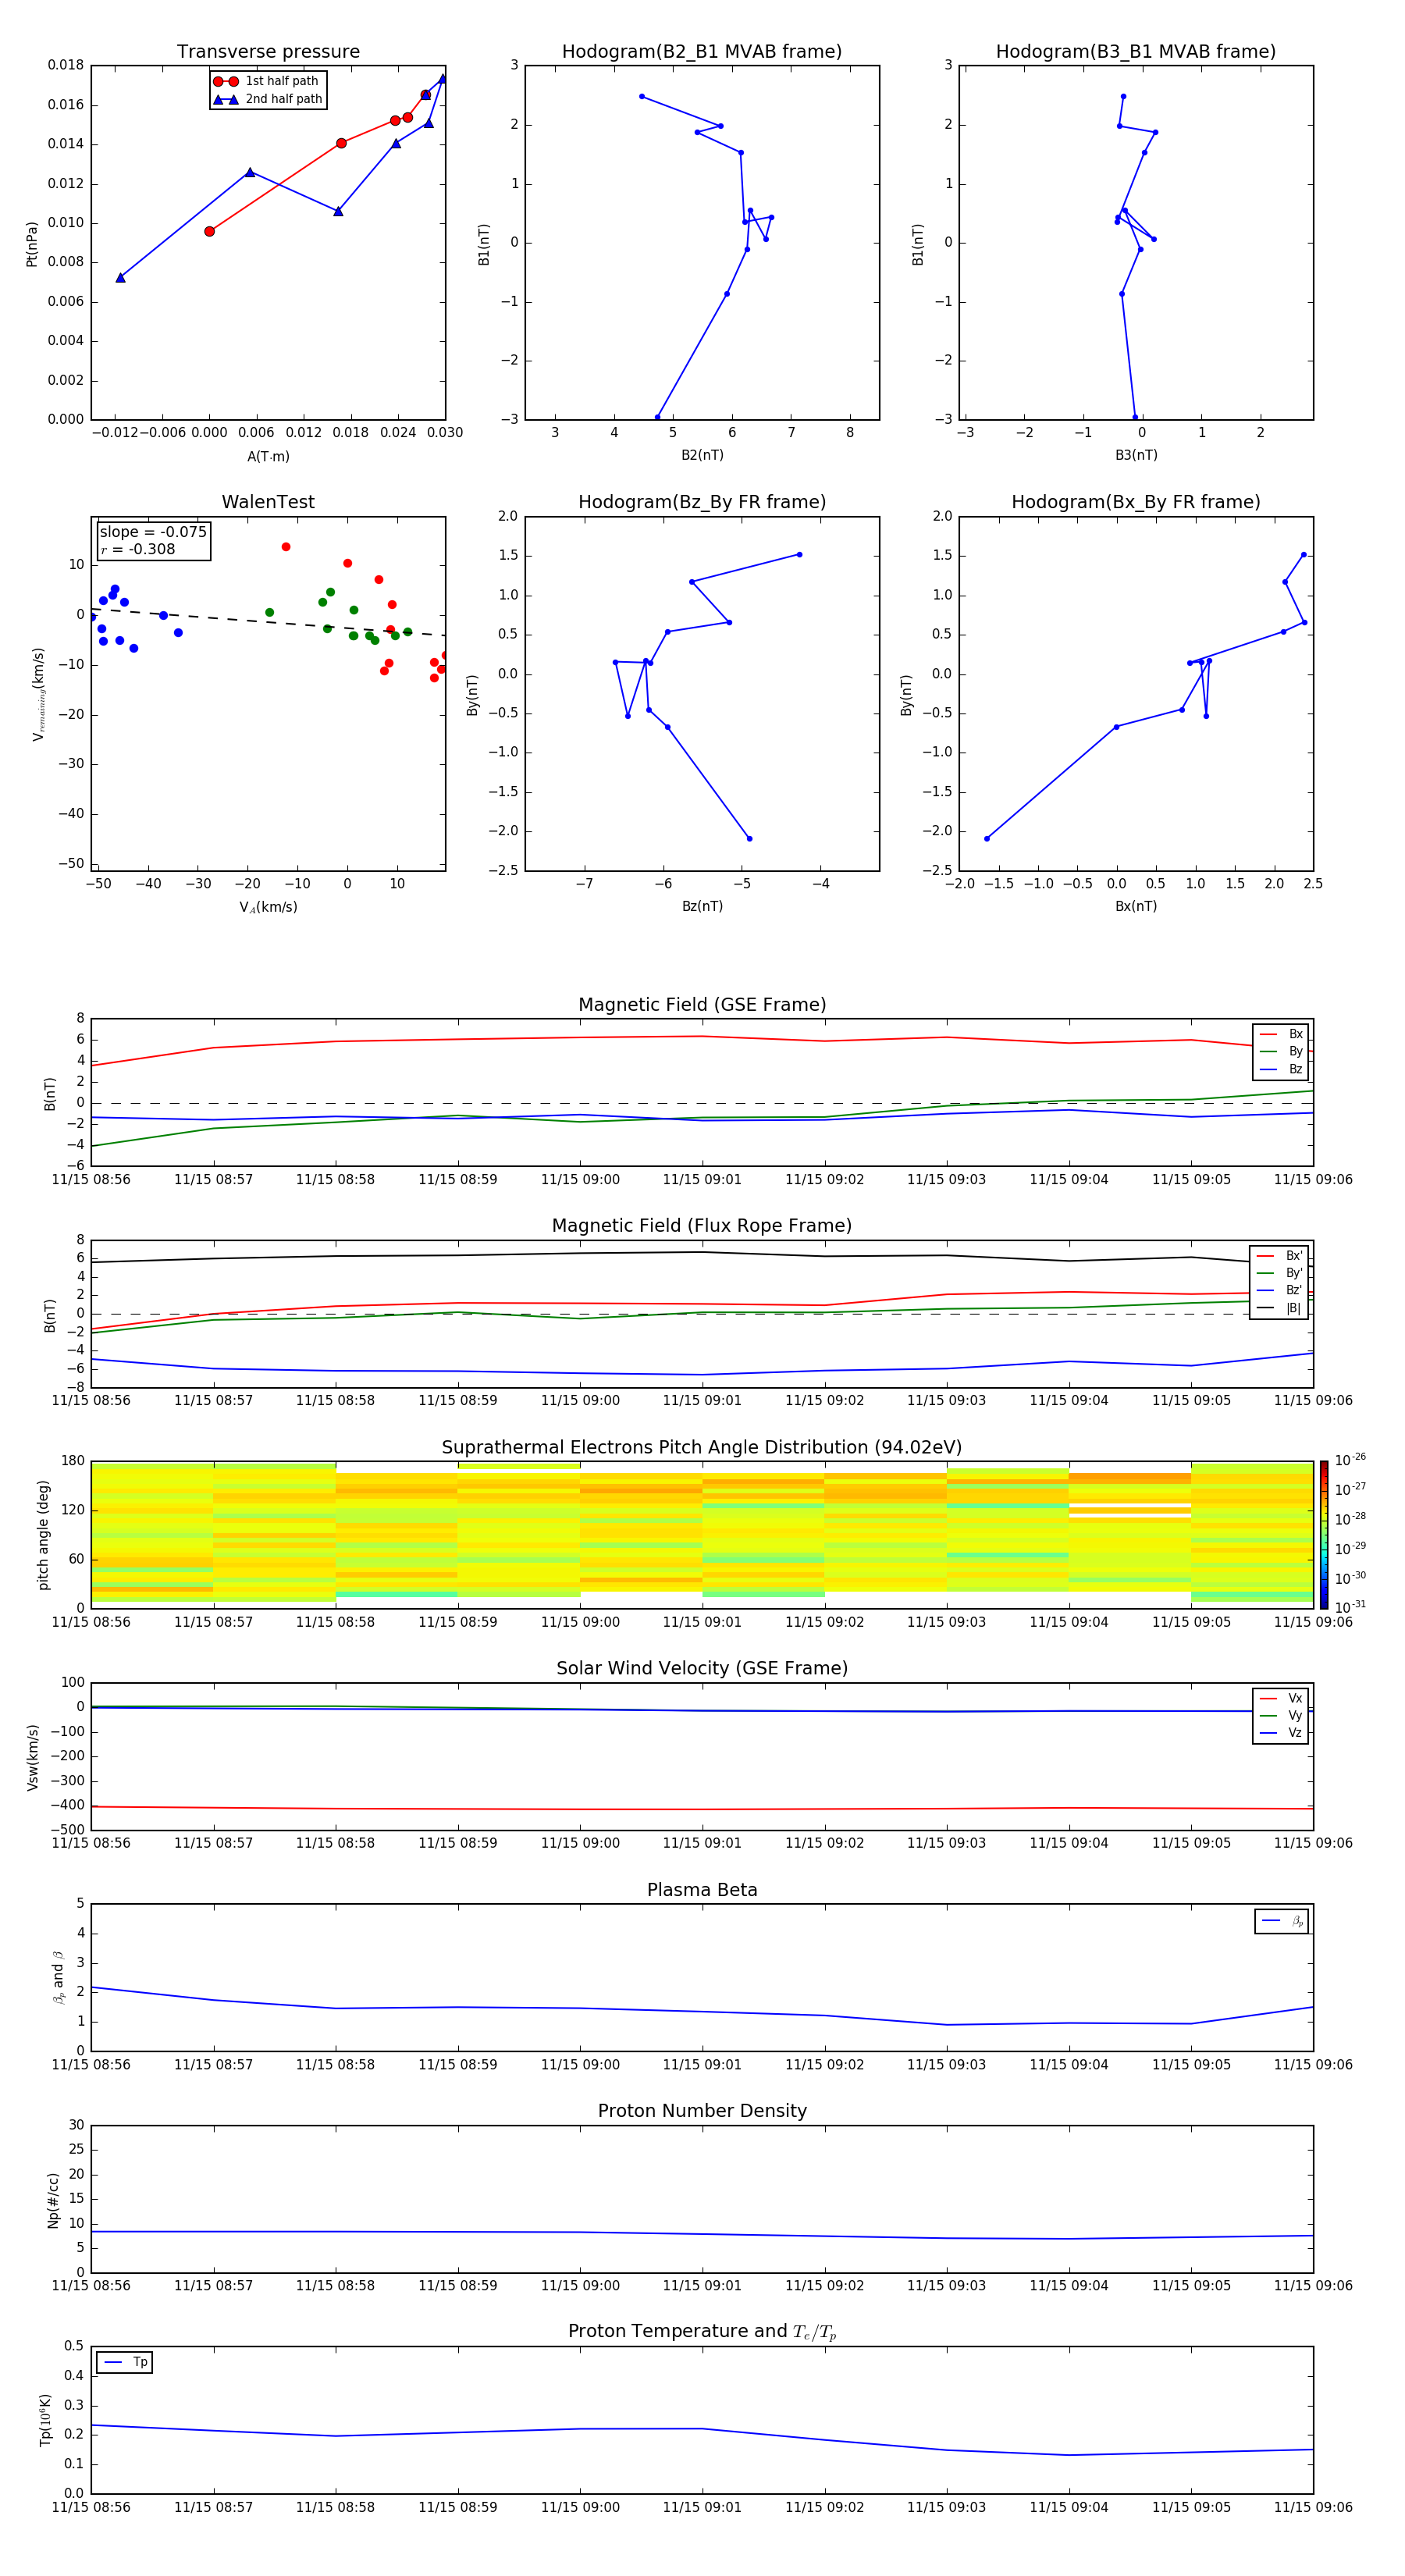The image size is (1405, 2576).
Task: Click the 'Plasma Beta' plot title
Action: [x=702, y=1890]
